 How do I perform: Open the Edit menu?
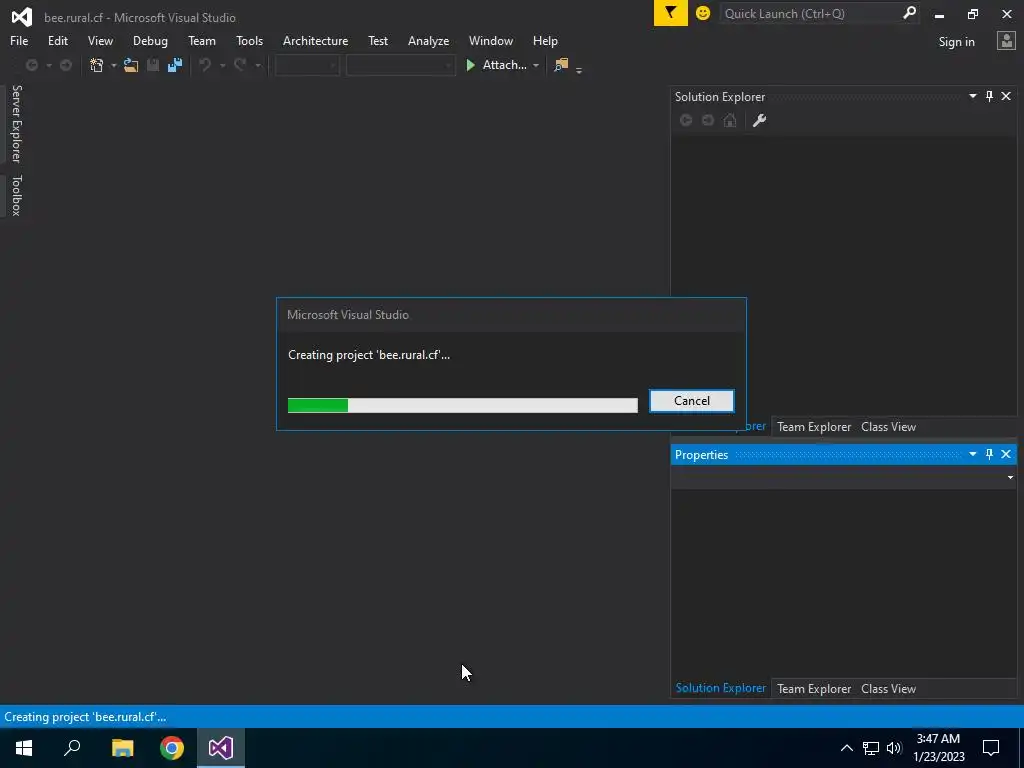(57, 41)
